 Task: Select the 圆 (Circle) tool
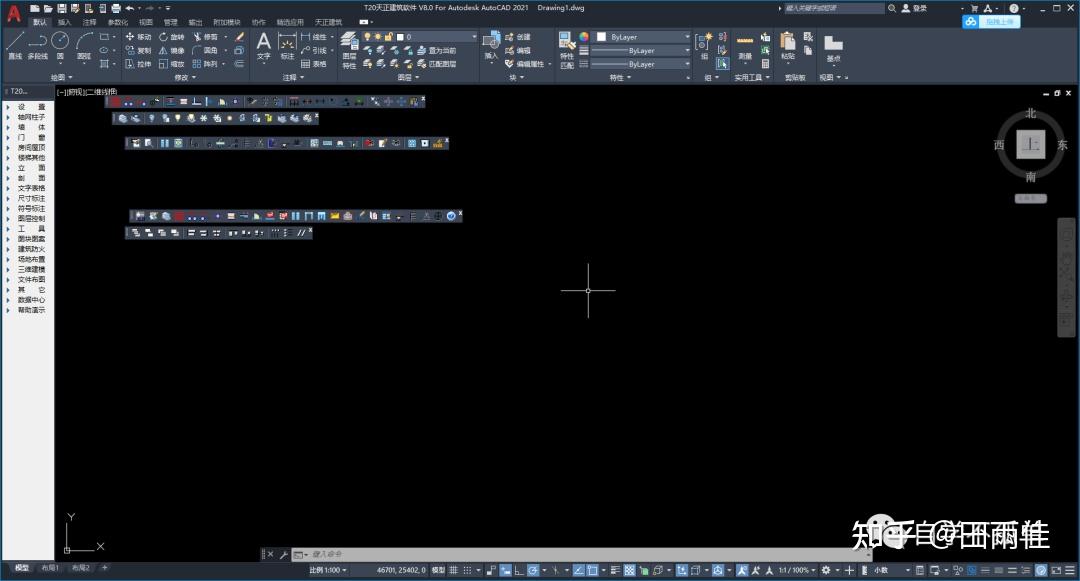click(x=61, y=45)
